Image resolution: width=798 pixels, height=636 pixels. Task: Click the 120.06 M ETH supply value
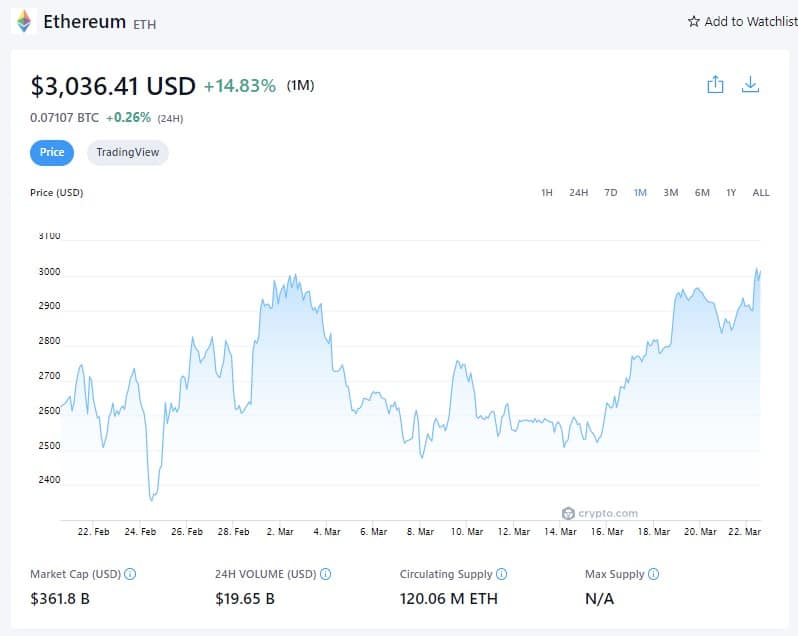click(448, 598)
